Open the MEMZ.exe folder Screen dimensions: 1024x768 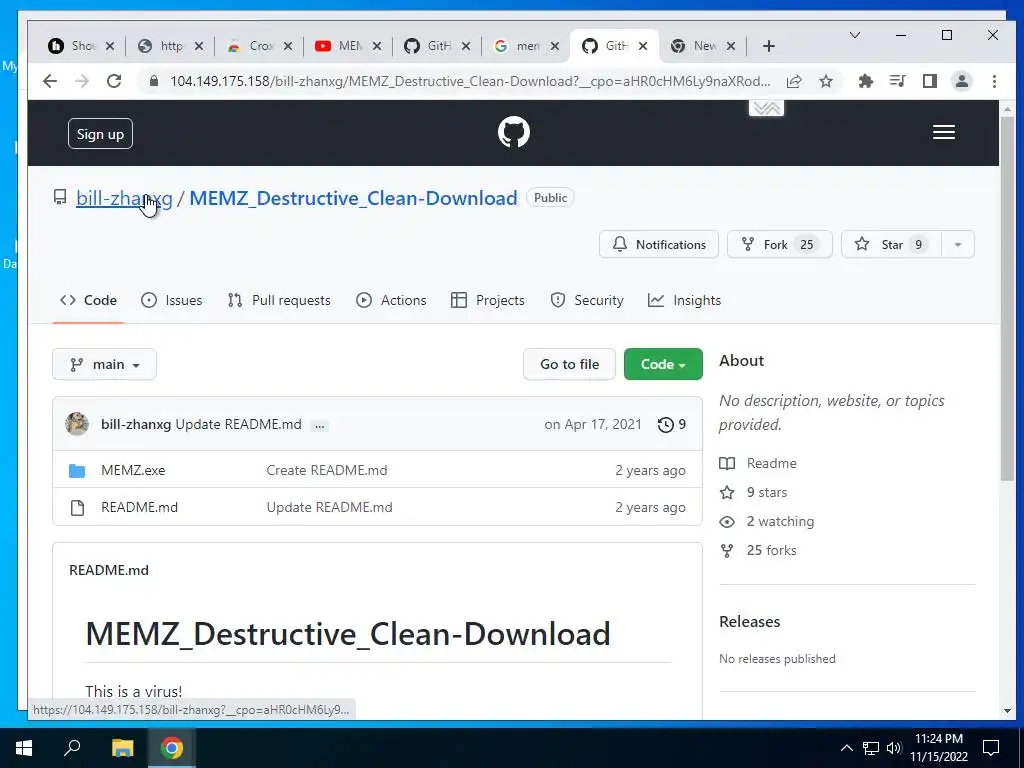[133, 470]
